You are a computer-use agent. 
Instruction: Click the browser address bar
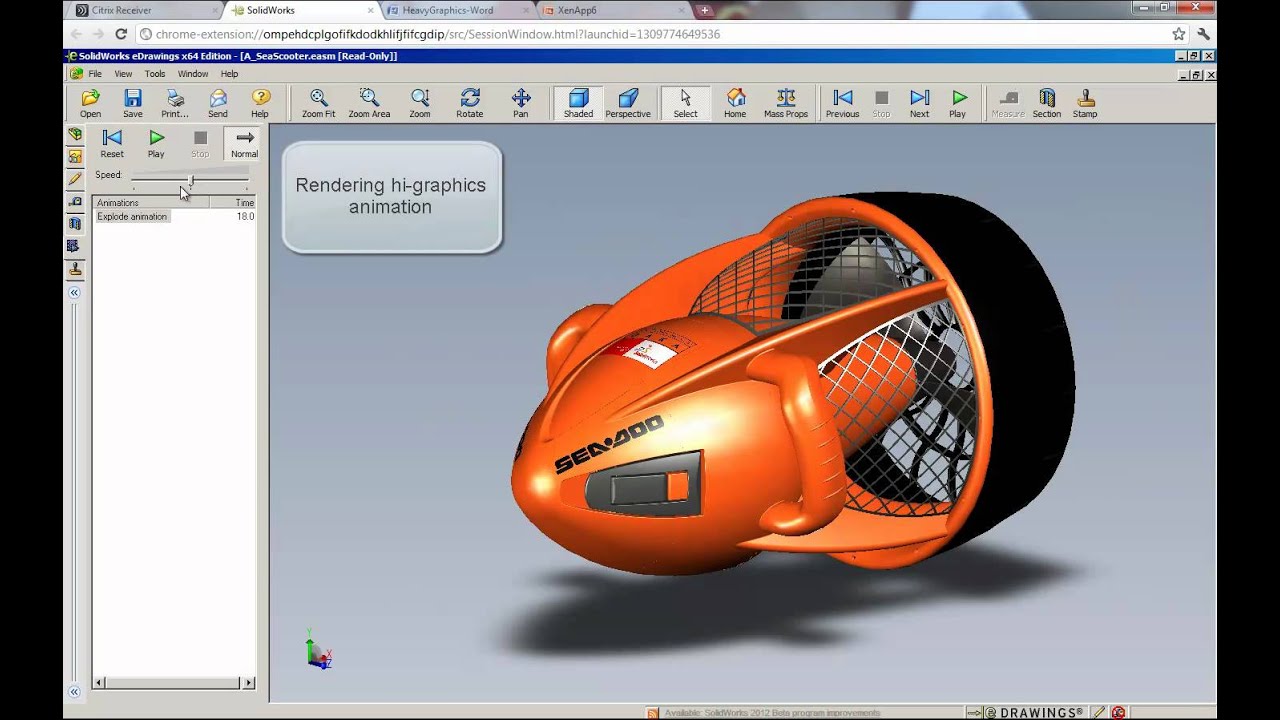pos(660,34)
